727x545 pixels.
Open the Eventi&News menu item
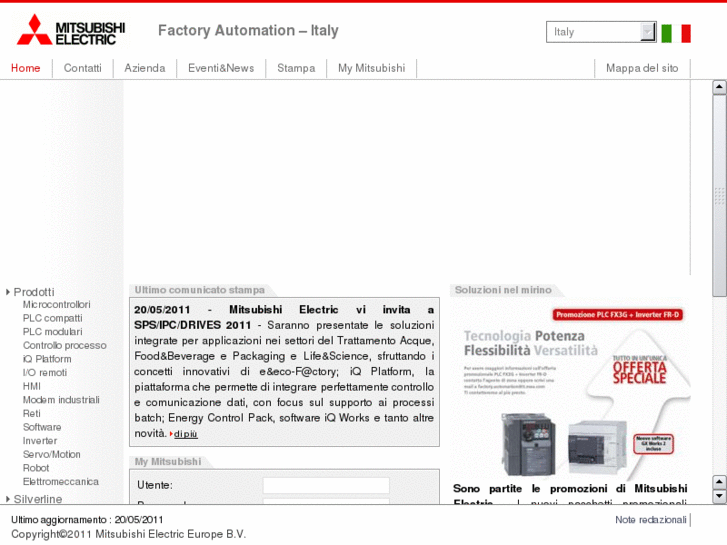(221, 68)
